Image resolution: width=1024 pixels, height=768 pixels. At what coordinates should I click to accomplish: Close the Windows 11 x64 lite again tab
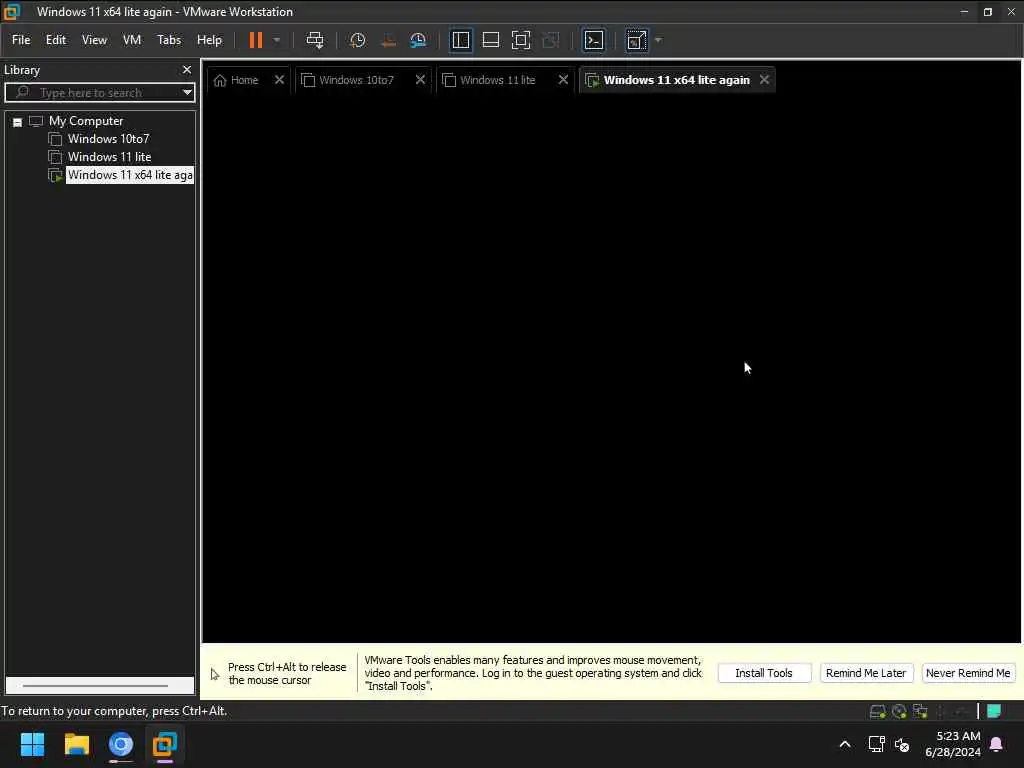(x=764, y=80)
